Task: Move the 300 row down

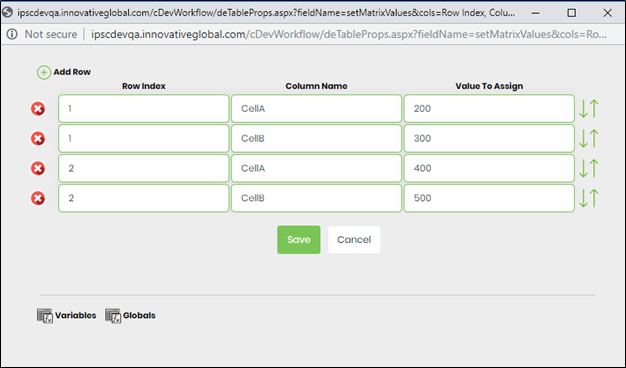Action: coord(583,138)
